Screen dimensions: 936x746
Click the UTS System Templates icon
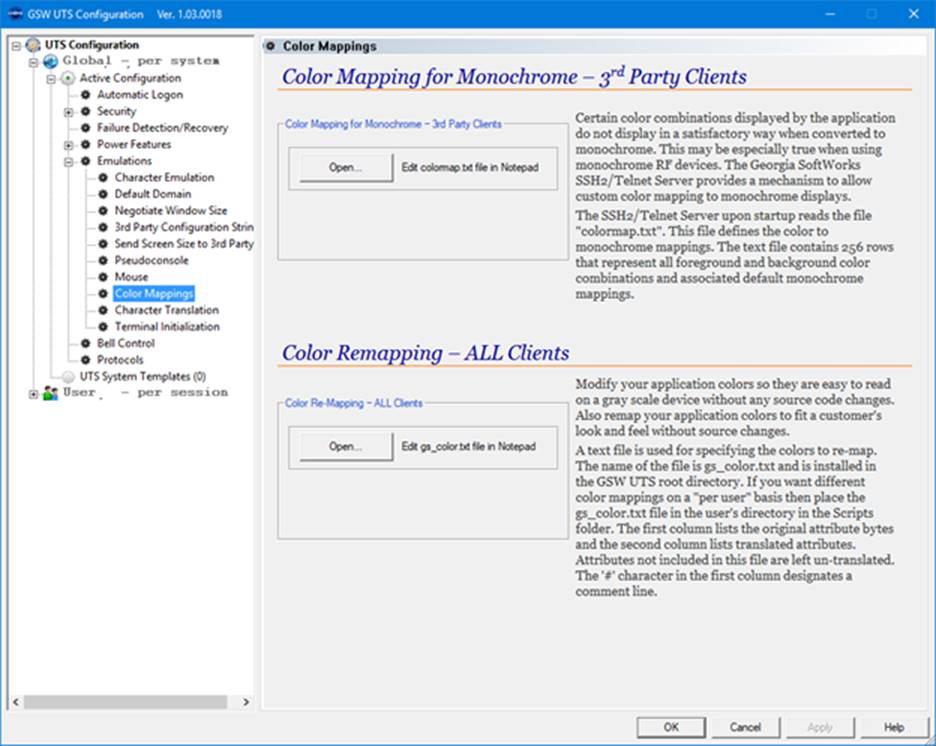[69, 377]
